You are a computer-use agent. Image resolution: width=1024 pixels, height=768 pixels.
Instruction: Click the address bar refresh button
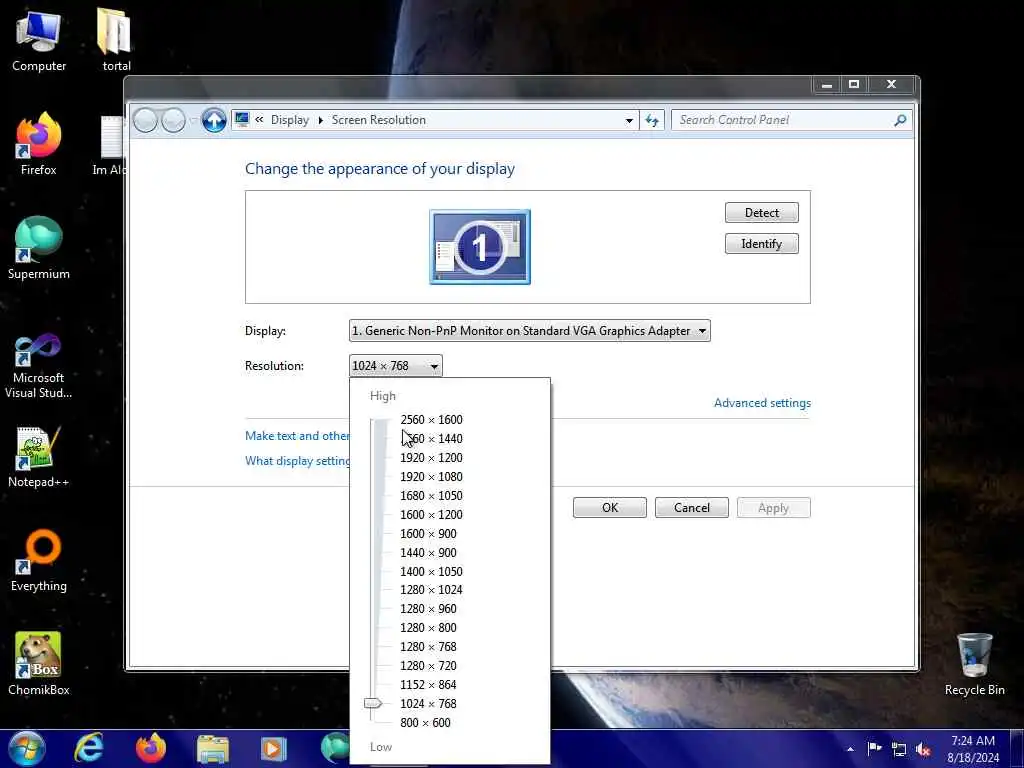click(652, 120)
